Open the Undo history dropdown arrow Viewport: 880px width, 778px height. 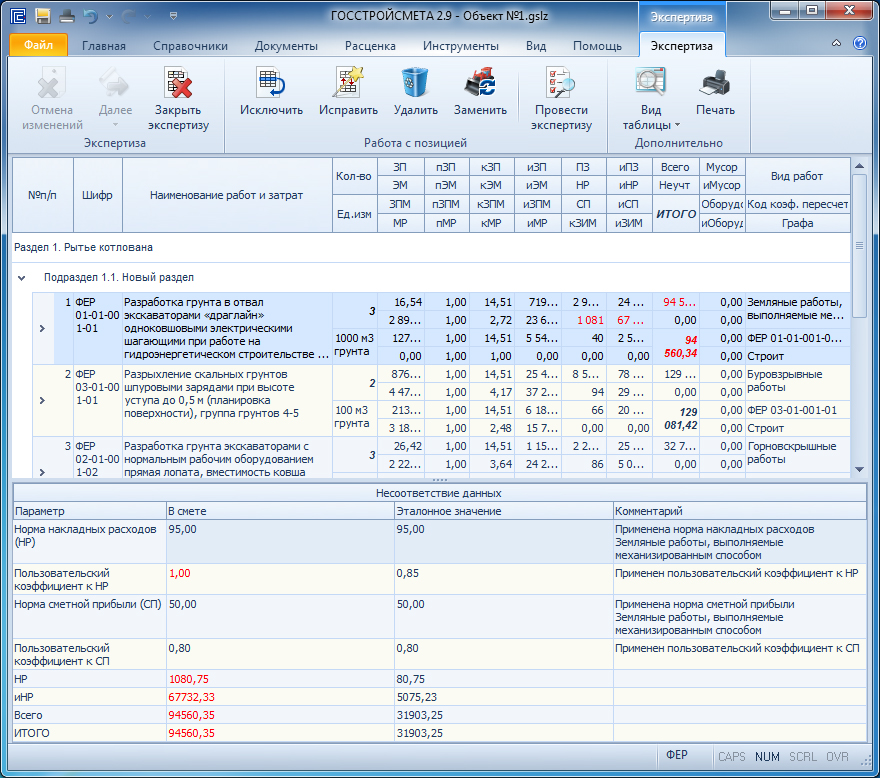click(109, 17)
